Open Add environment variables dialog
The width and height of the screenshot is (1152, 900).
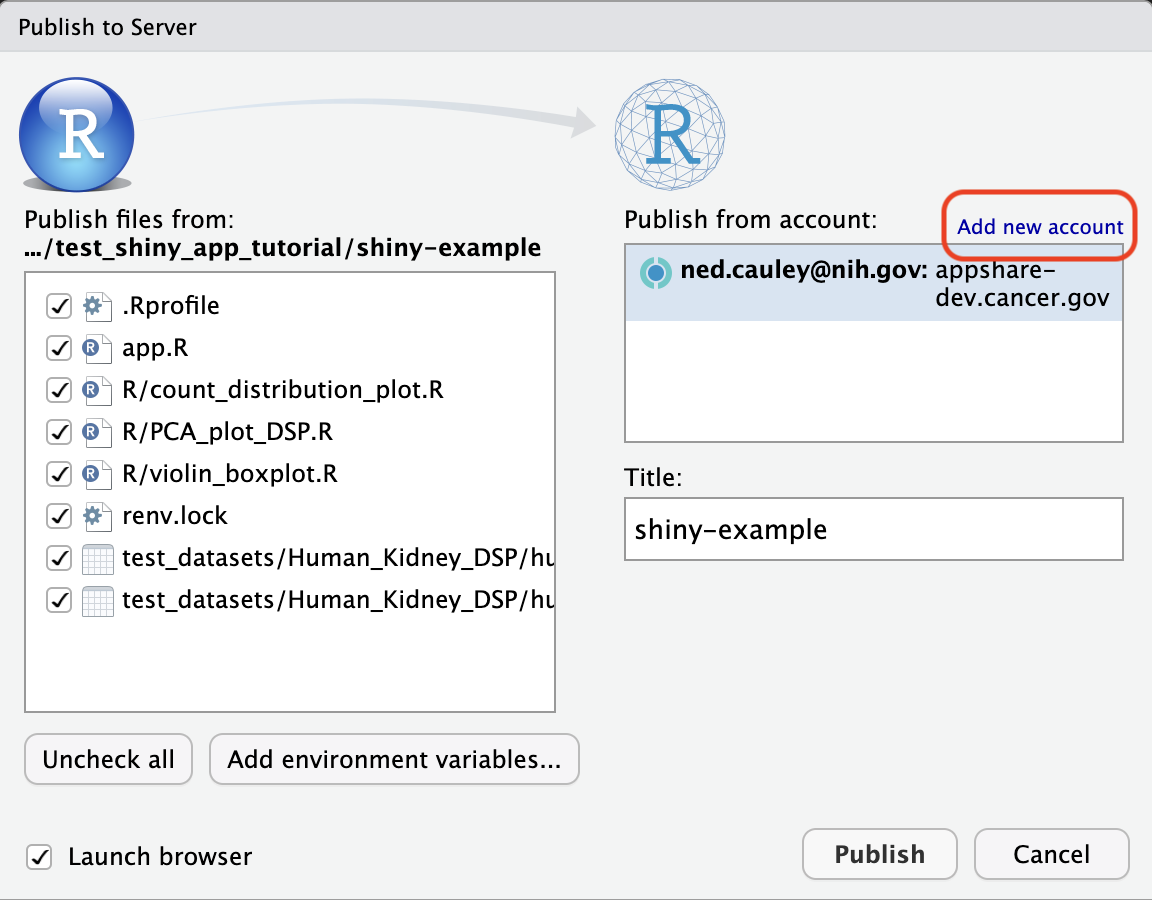394,760
